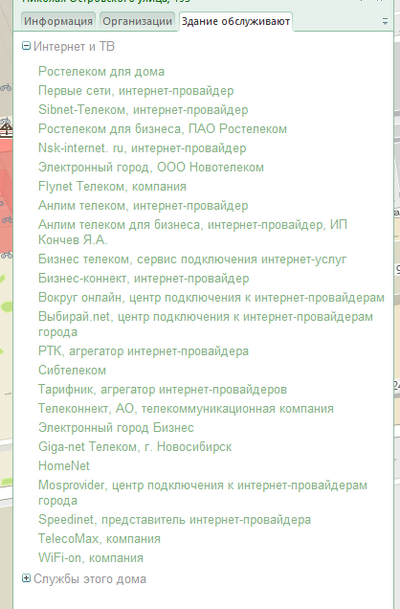Open Speedinet provider representative link
This screenshot has height=609, width=400.
click(x=174, y=520)
